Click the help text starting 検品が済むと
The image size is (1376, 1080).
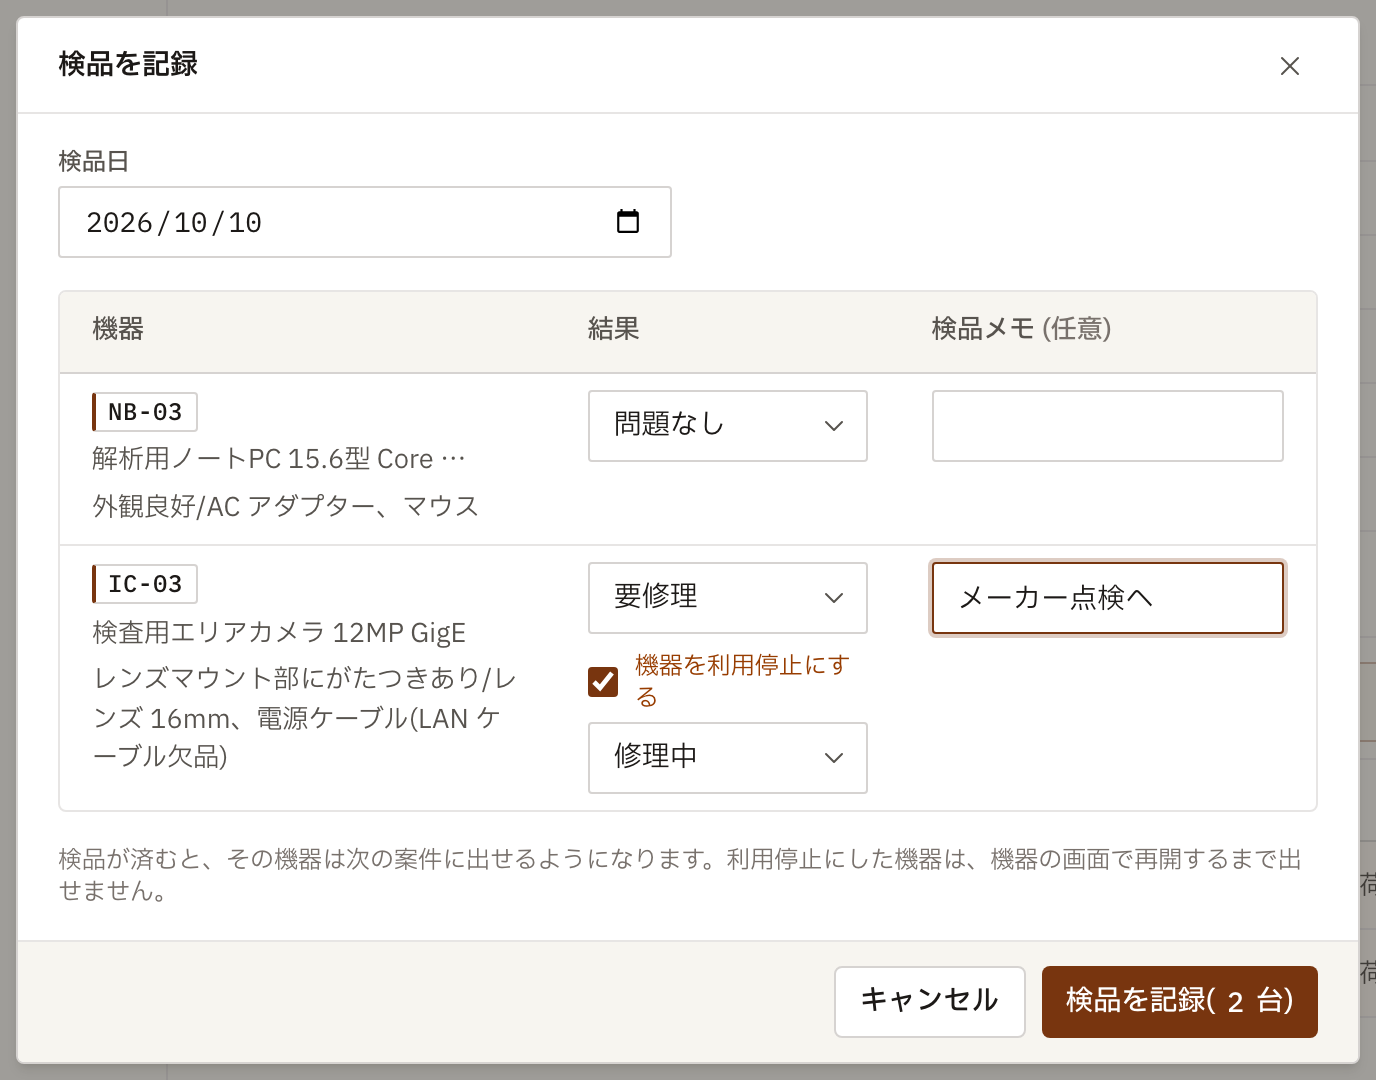pos(680,875)
